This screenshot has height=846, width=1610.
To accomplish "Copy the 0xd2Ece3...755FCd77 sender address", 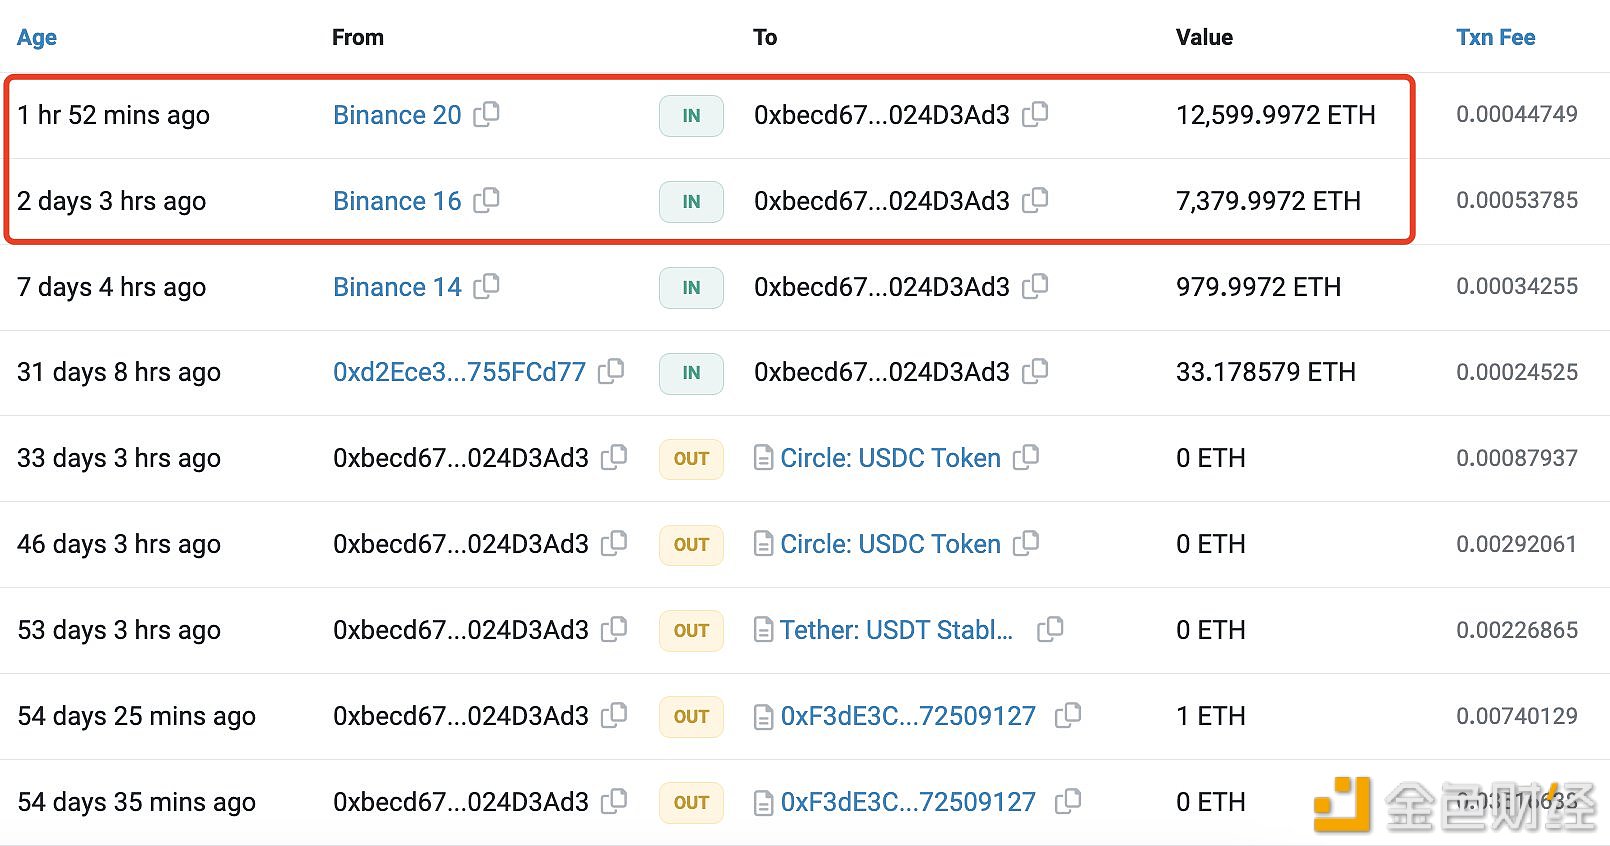I will tap(611, 371).
